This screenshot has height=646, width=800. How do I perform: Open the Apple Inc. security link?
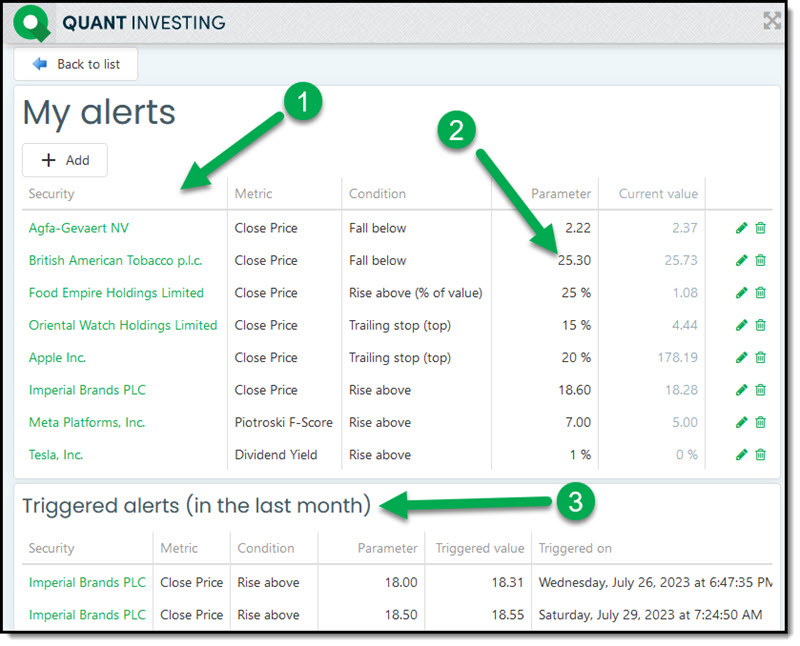57,358
